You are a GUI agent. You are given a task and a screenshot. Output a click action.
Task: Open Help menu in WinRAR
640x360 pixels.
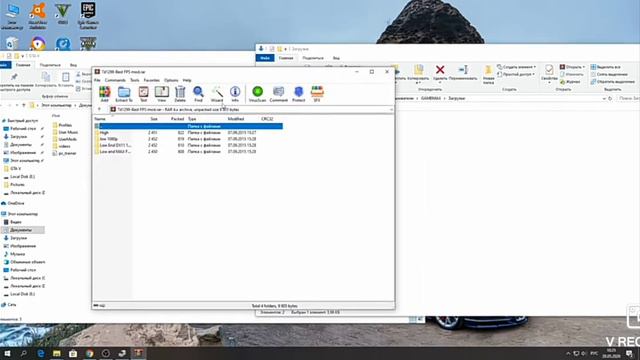pos(187,80)
